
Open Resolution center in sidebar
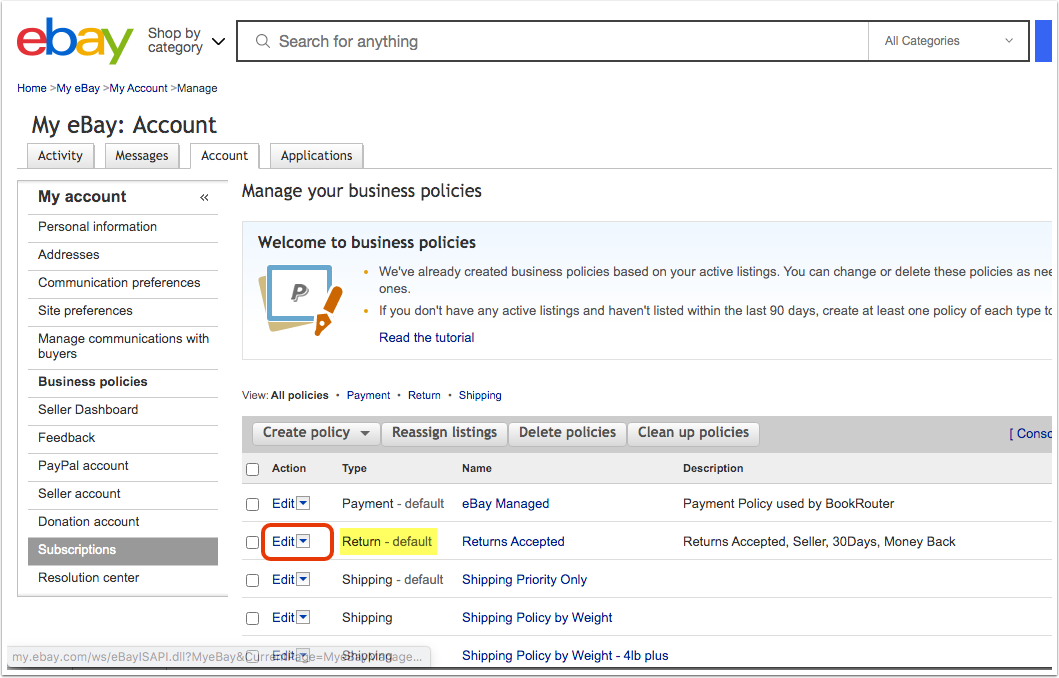pyautogui.click(x=88, y=578)
